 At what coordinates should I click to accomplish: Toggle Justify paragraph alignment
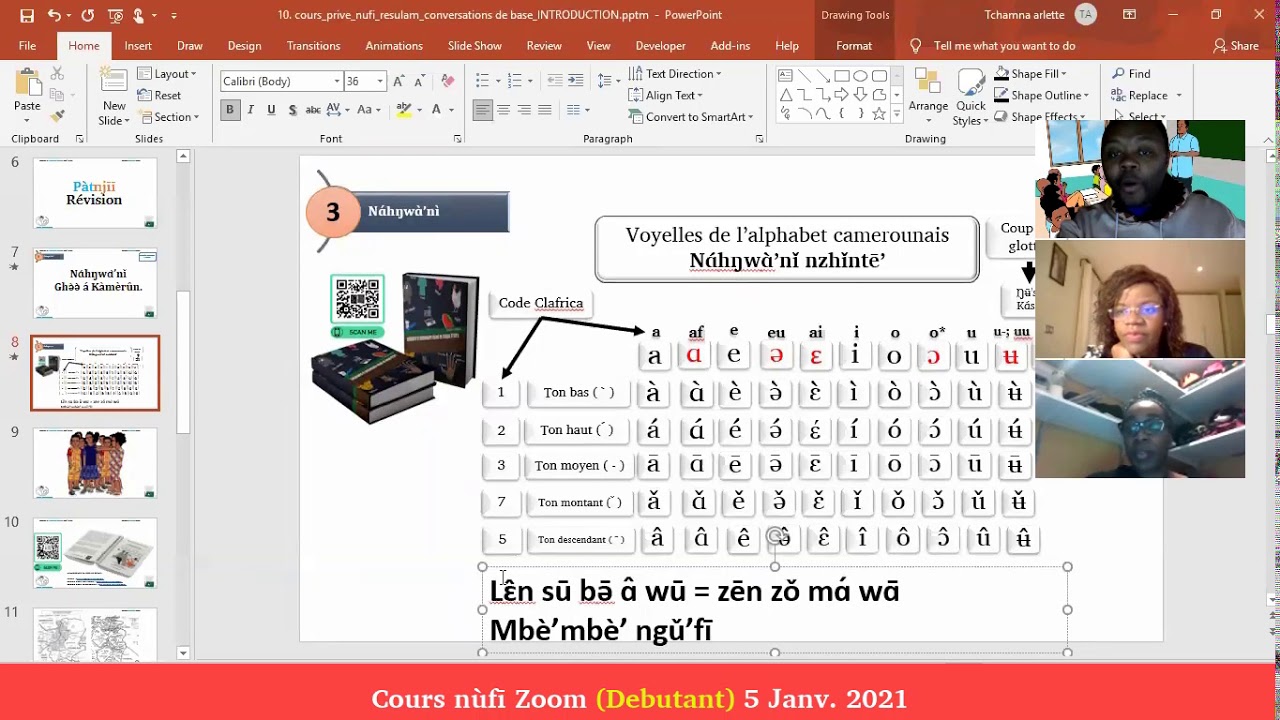(545, 110)
